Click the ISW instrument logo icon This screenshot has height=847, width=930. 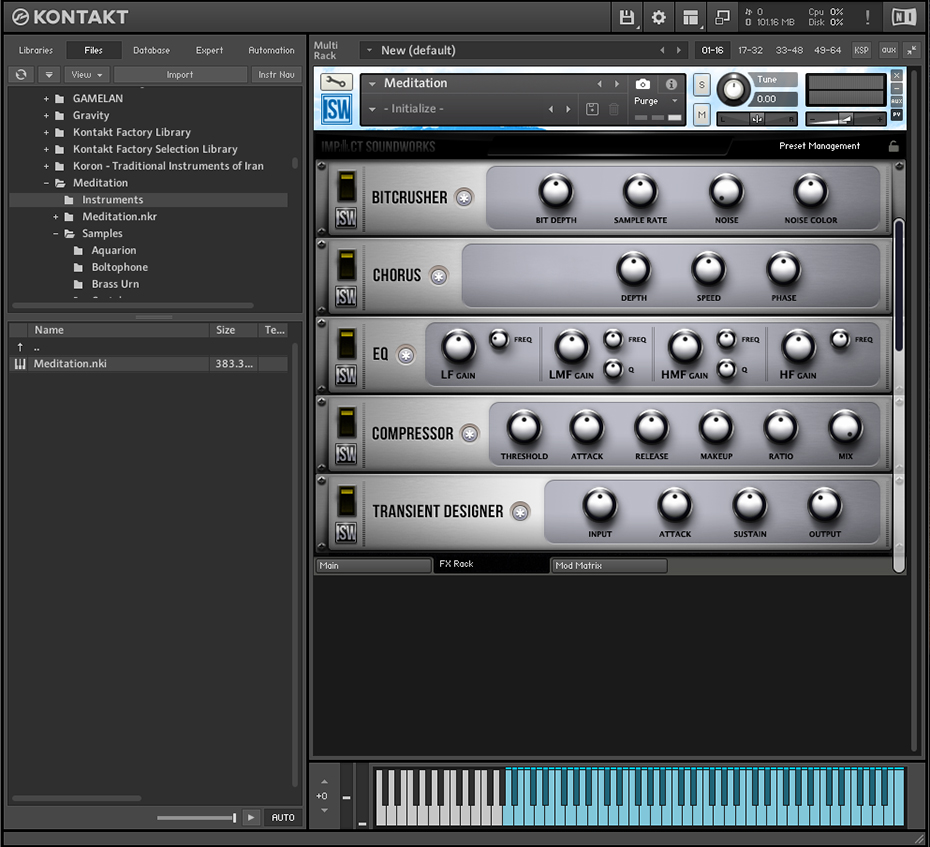tap(336, 109)
